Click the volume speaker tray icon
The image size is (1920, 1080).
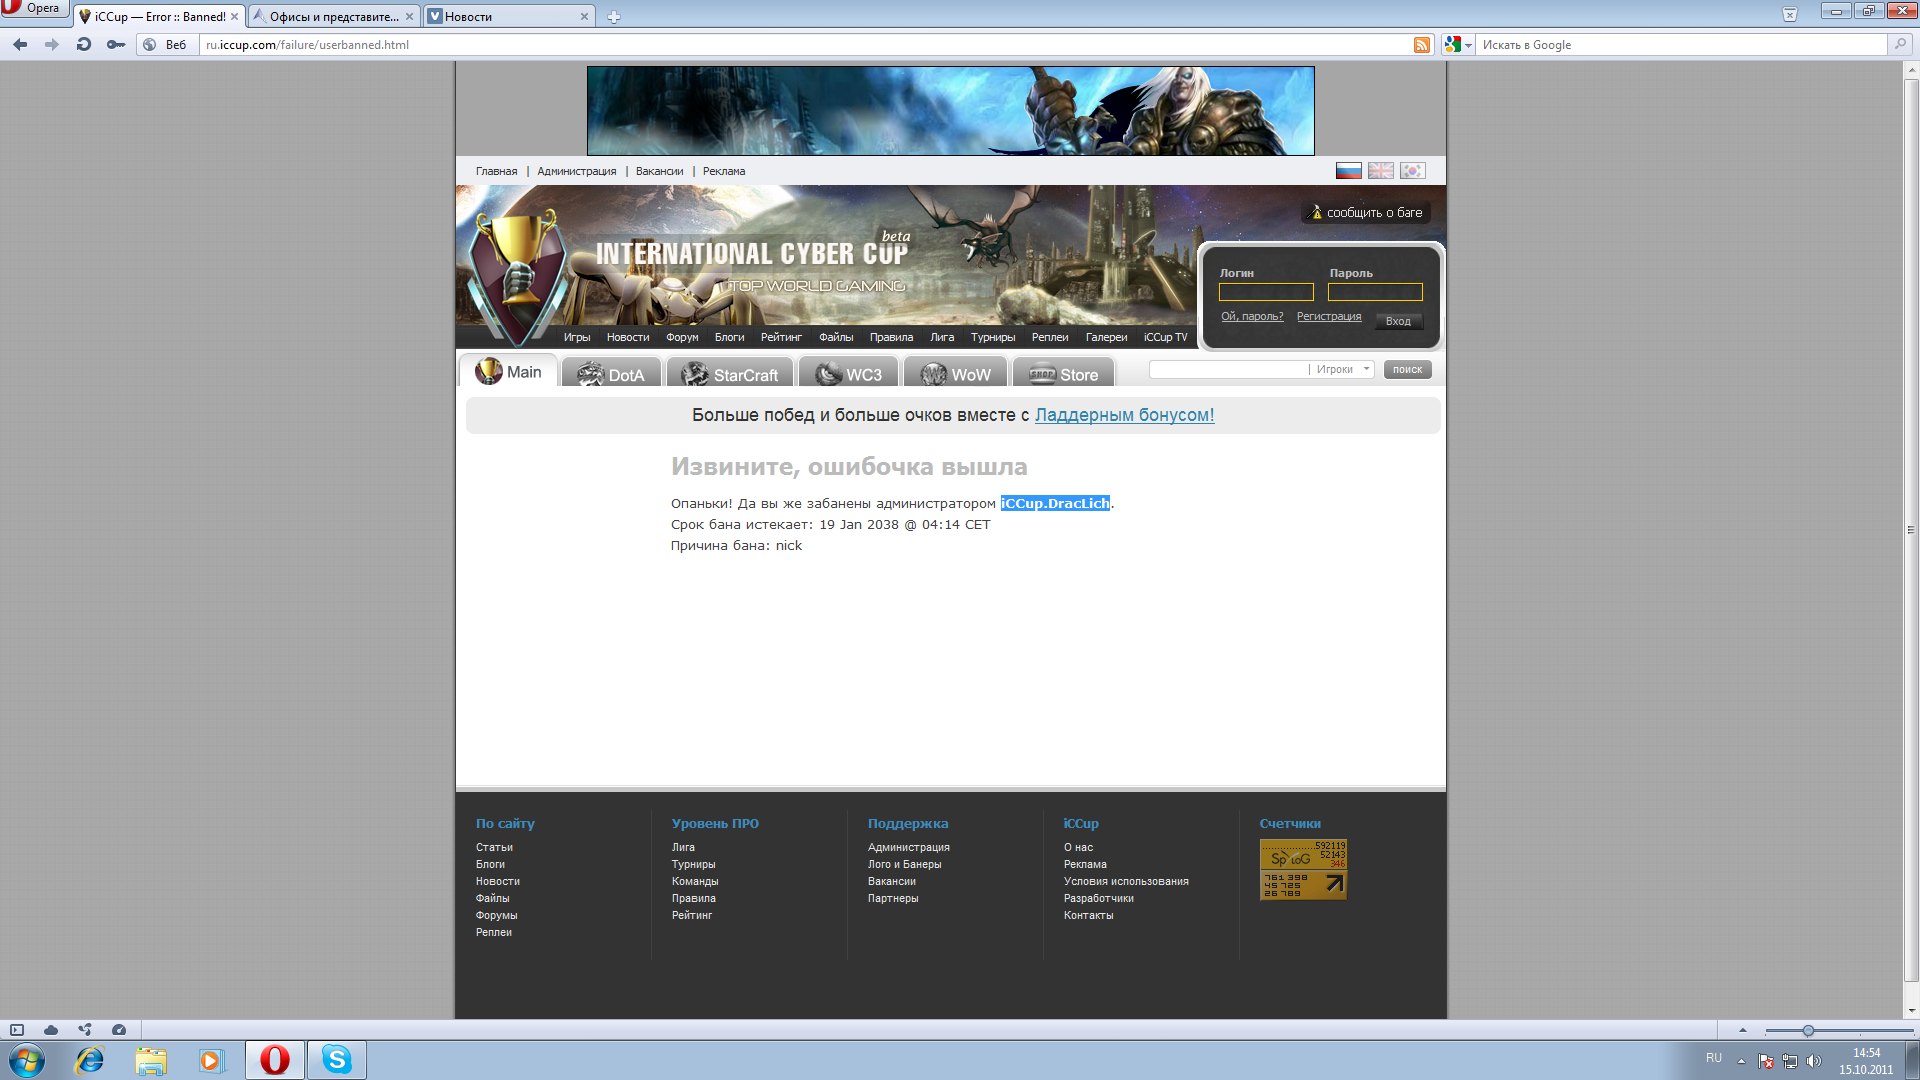pyautogui.click(x=1814, y=1061)
